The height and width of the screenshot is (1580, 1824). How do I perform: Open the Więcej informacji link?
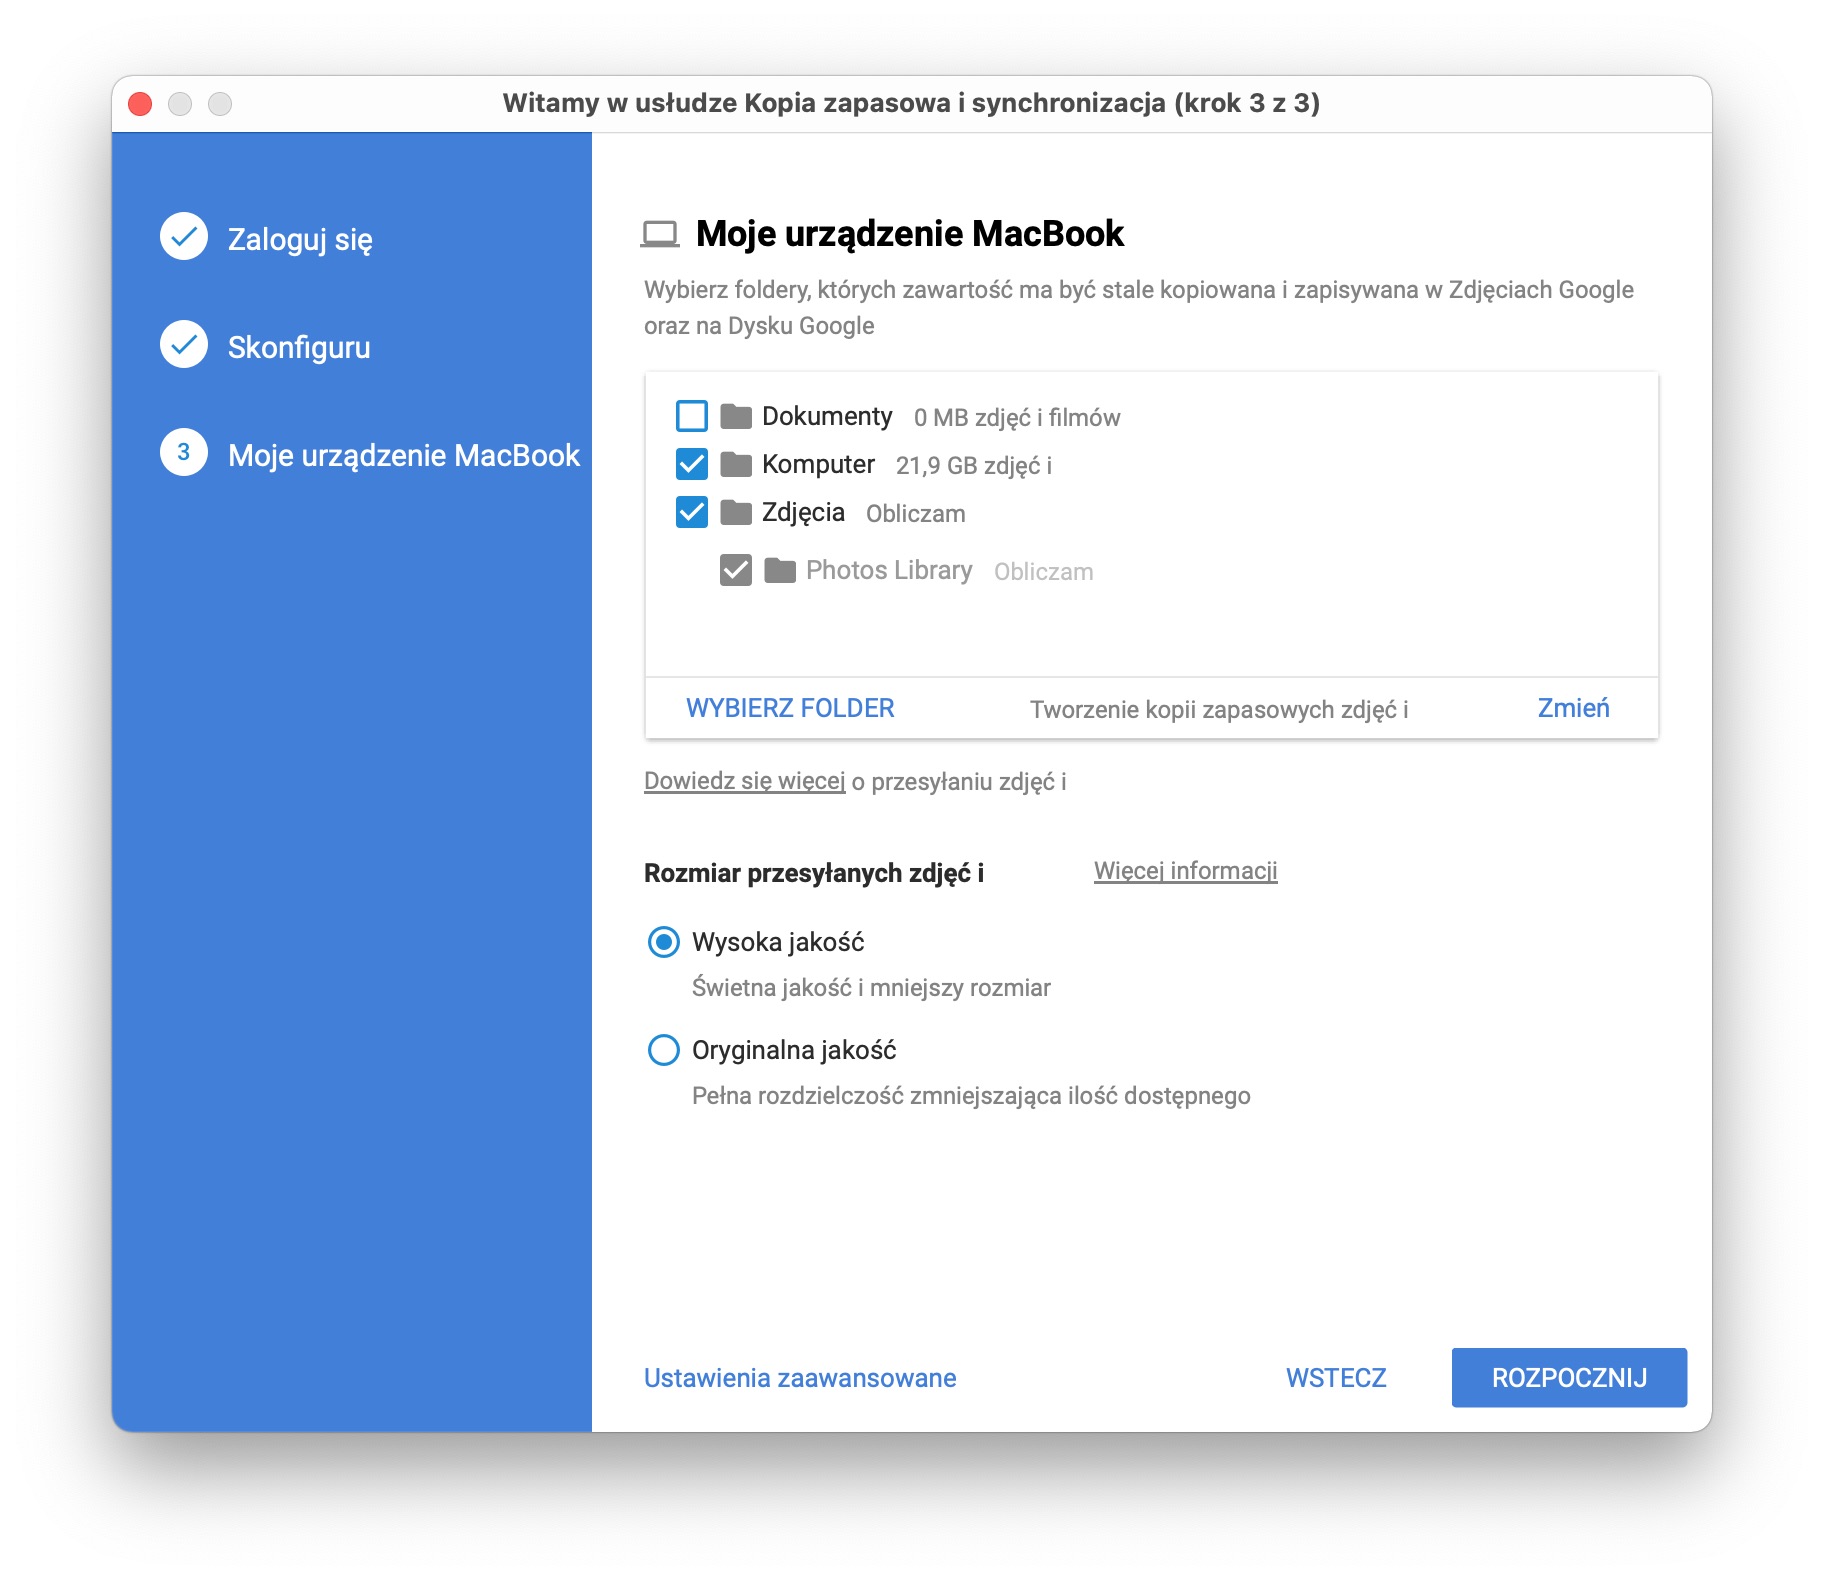point(1185,870)
